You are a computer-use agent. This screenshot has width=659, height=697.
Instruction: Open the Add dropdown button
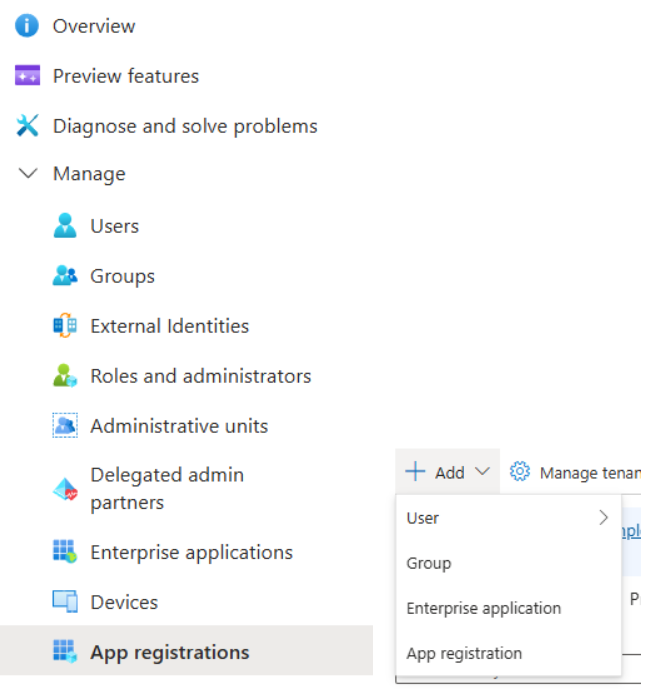tap(447, 472)
